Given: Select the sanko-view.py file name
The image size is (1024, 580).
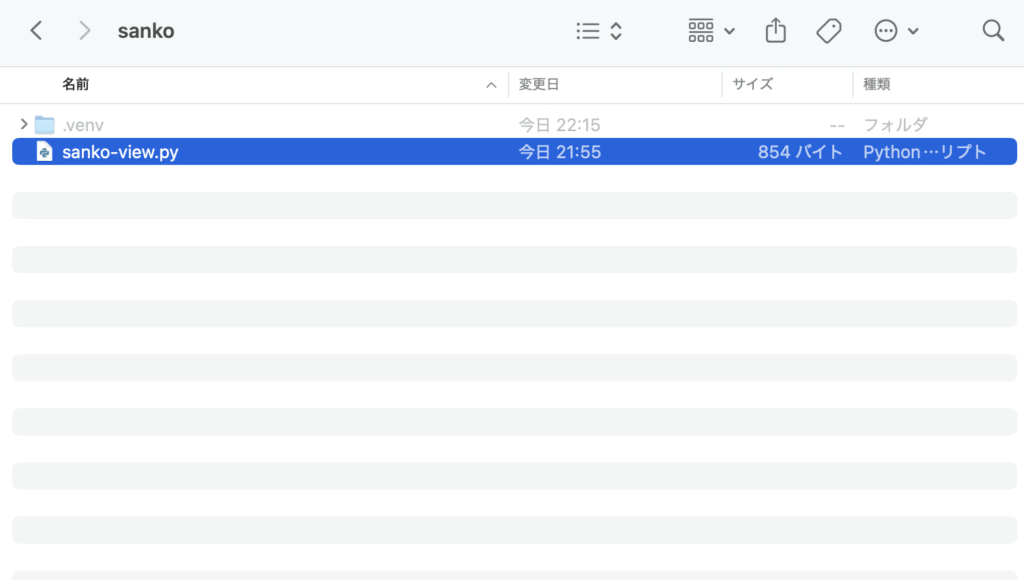Looking at the screenshot, I should tap(120, 152).
